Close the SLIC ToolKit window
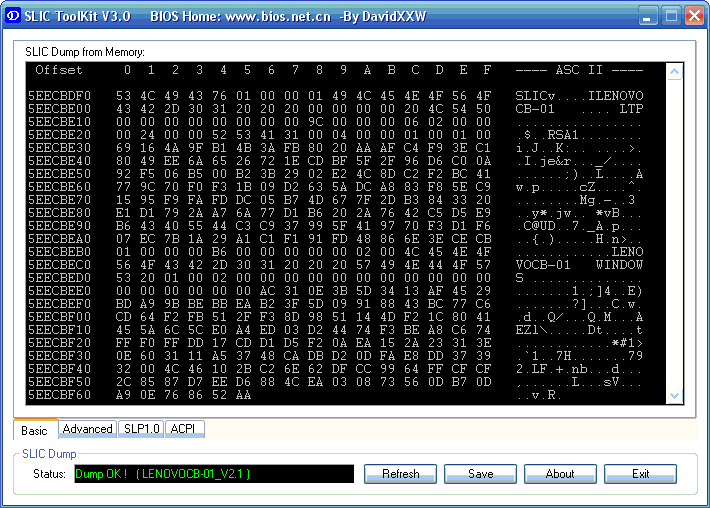Image resolution: width=710 pixels, height=508 pixels. point(694,16)
